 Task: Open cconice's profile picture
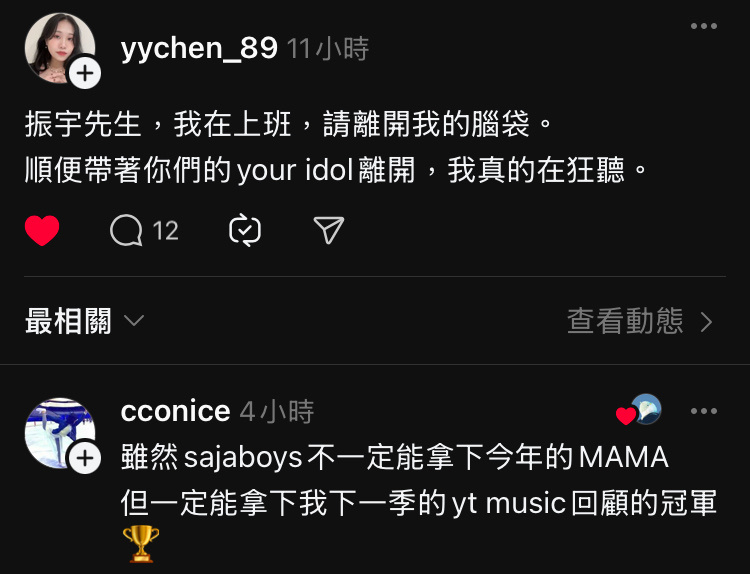tap(60, 433)
